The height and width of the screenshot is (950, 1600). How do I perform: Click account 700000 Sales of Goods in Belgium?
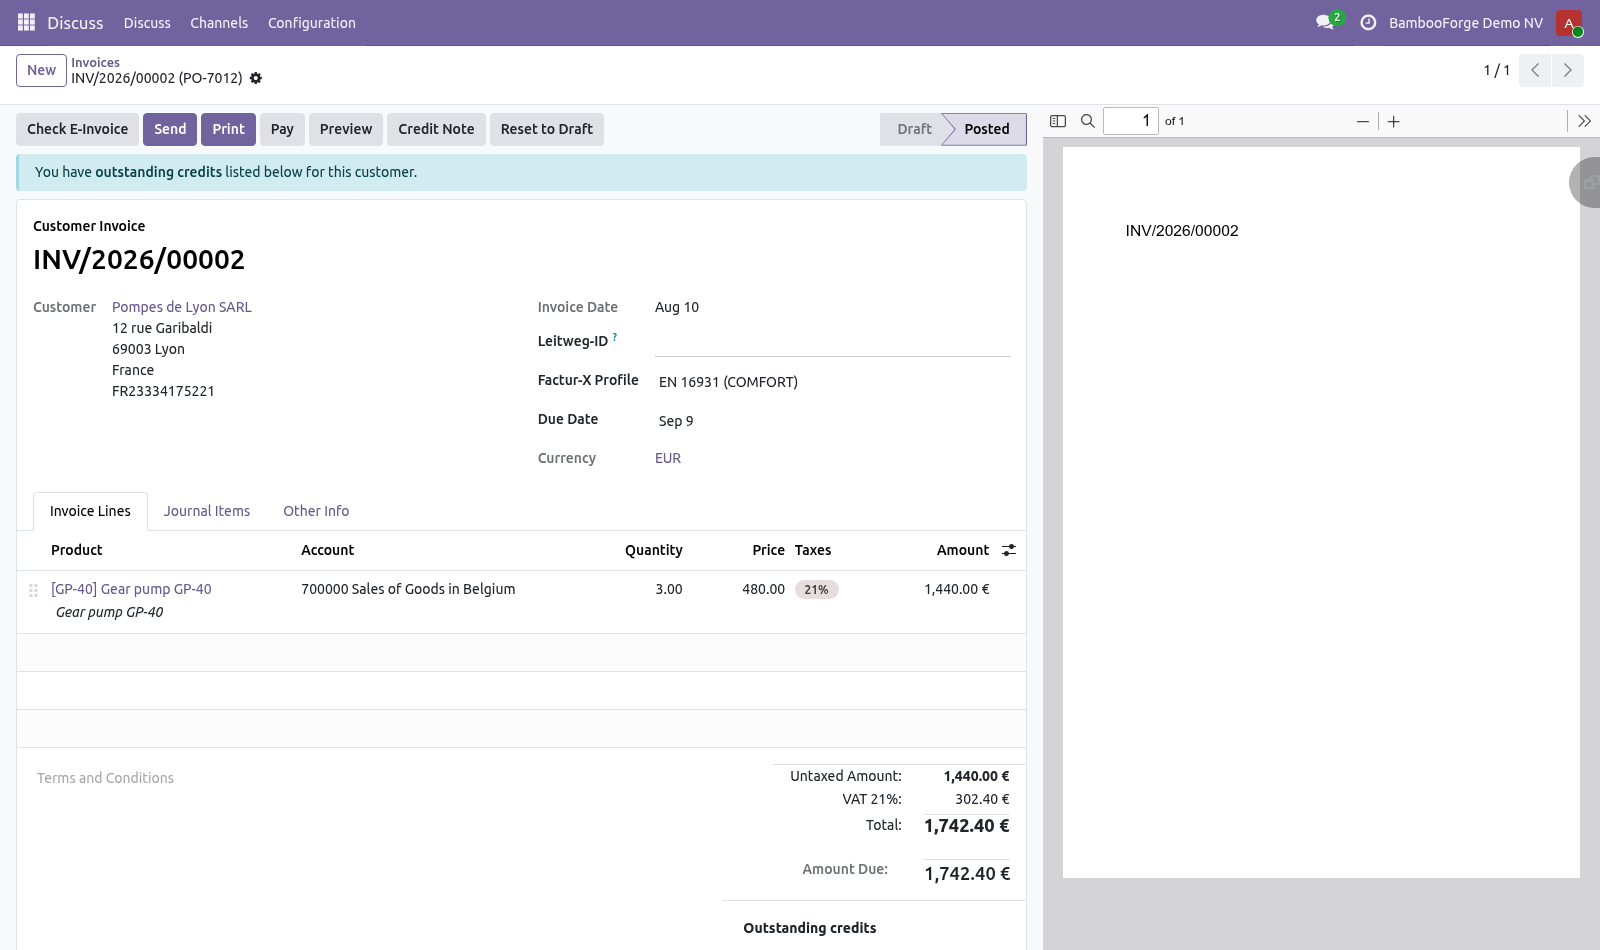coord(408,589)
